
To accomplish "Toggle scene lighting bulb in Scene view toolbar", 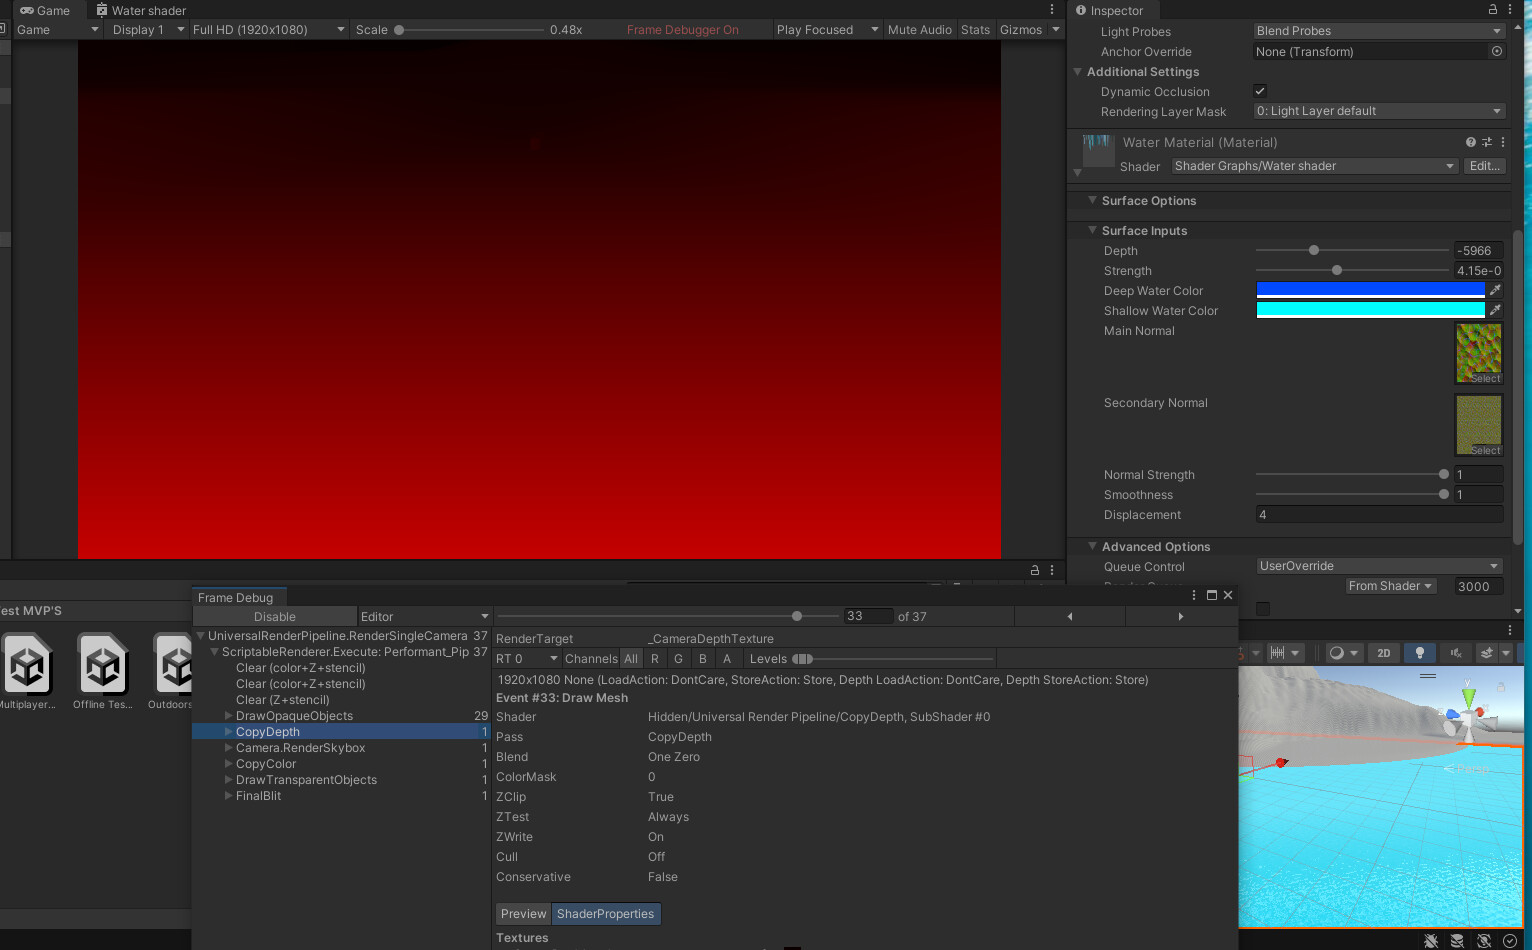I will click(x=1419, y=653).
